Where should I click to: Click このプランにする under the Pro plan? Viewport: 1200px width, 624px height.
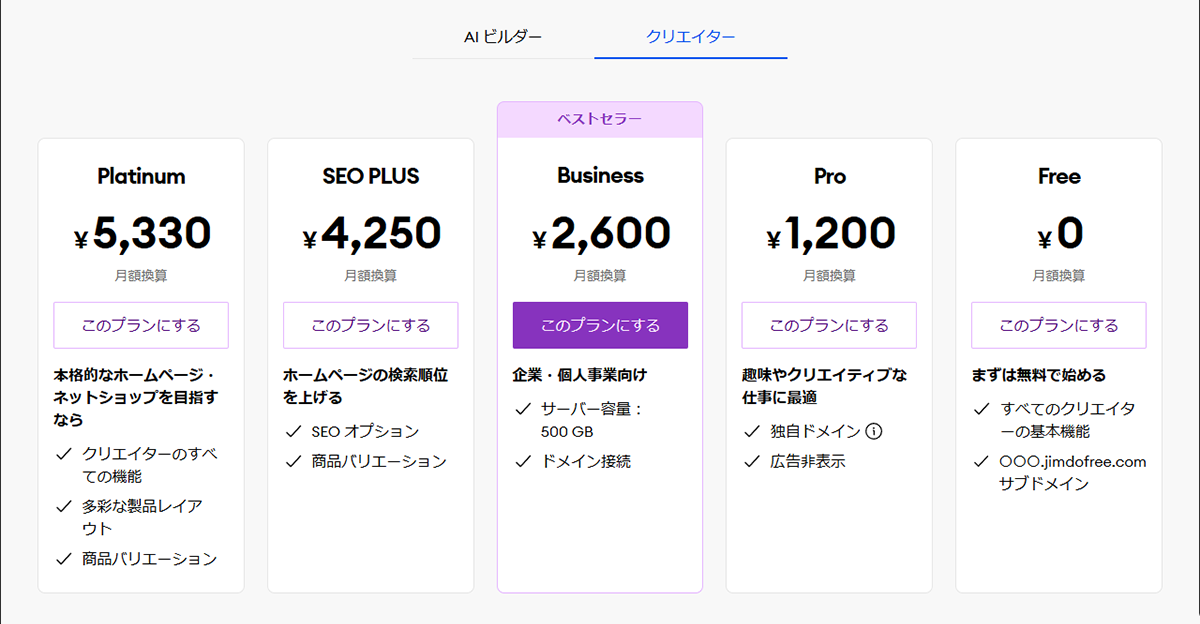829,325
